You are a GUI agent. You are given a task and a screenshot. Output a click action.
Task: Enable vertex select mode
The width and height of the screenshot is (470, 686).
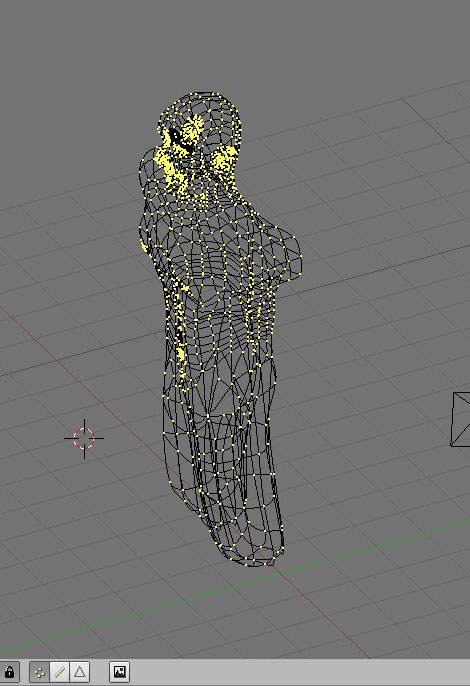39,672
